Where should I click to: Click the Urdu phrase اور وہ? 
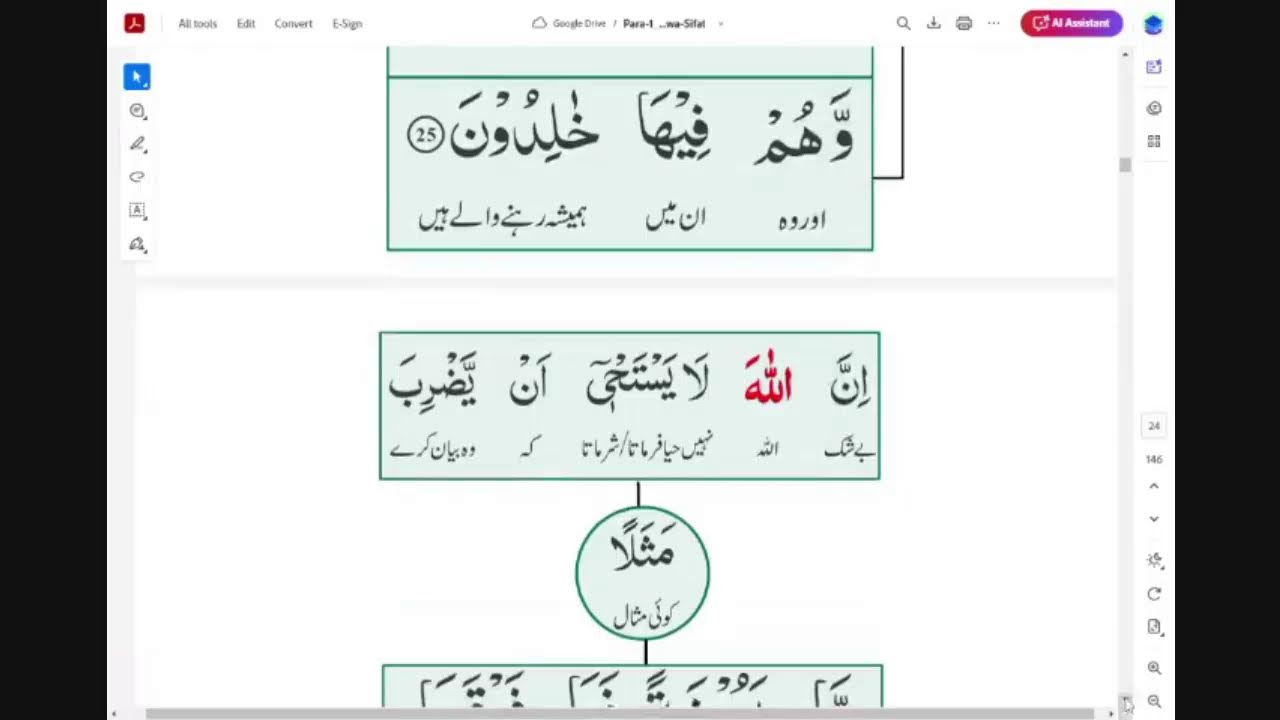pyautogui.click(x=802, y=220)
